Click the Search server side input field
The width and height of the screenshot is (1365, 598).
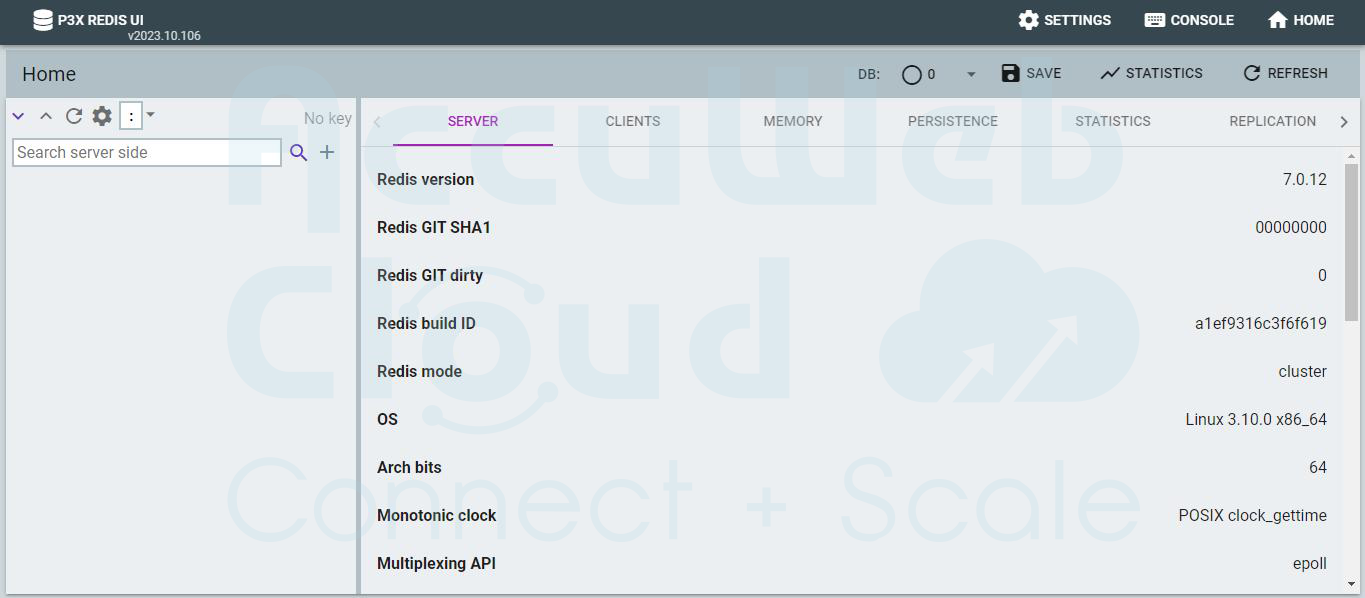(146, 152)
